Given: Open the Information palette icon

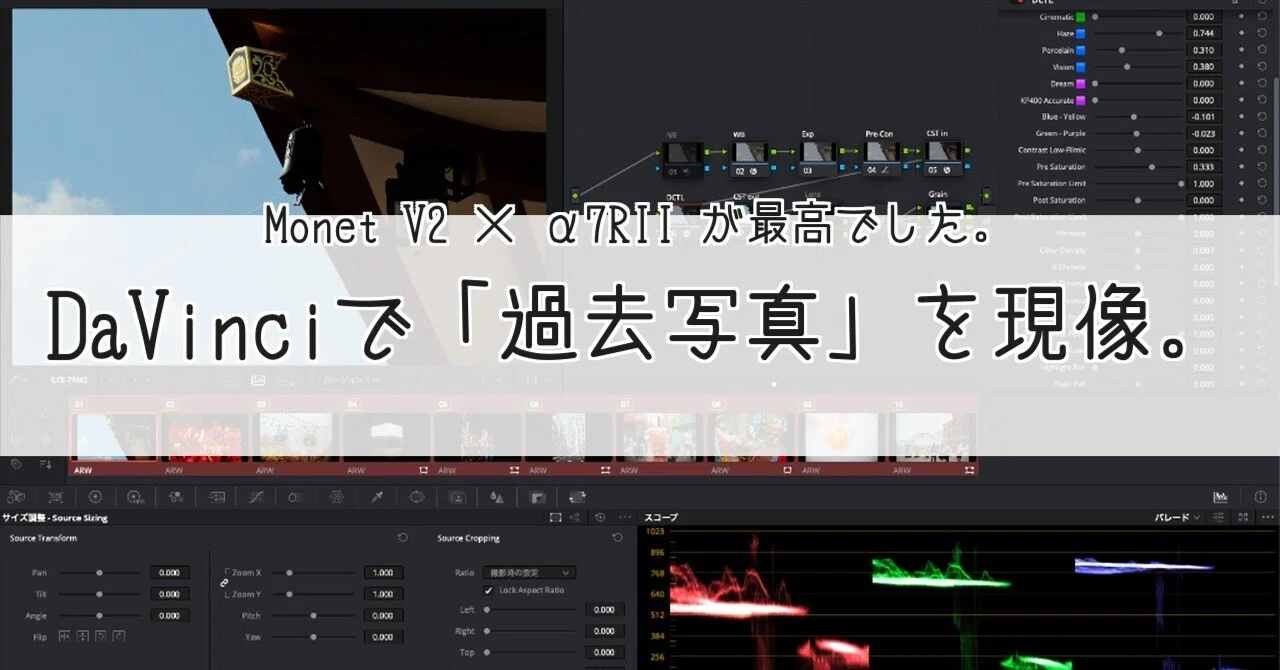Looking at the screenshot, I should point(1260,496).
